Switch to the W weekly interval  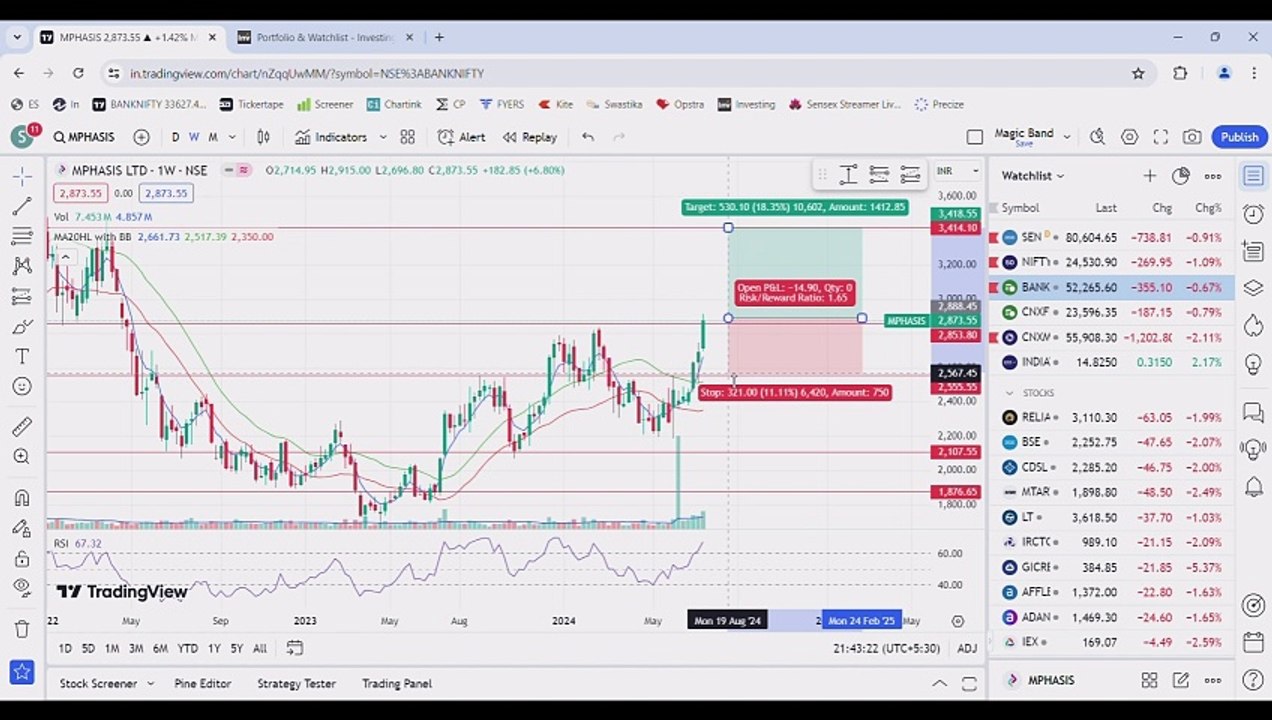(194, 137)
